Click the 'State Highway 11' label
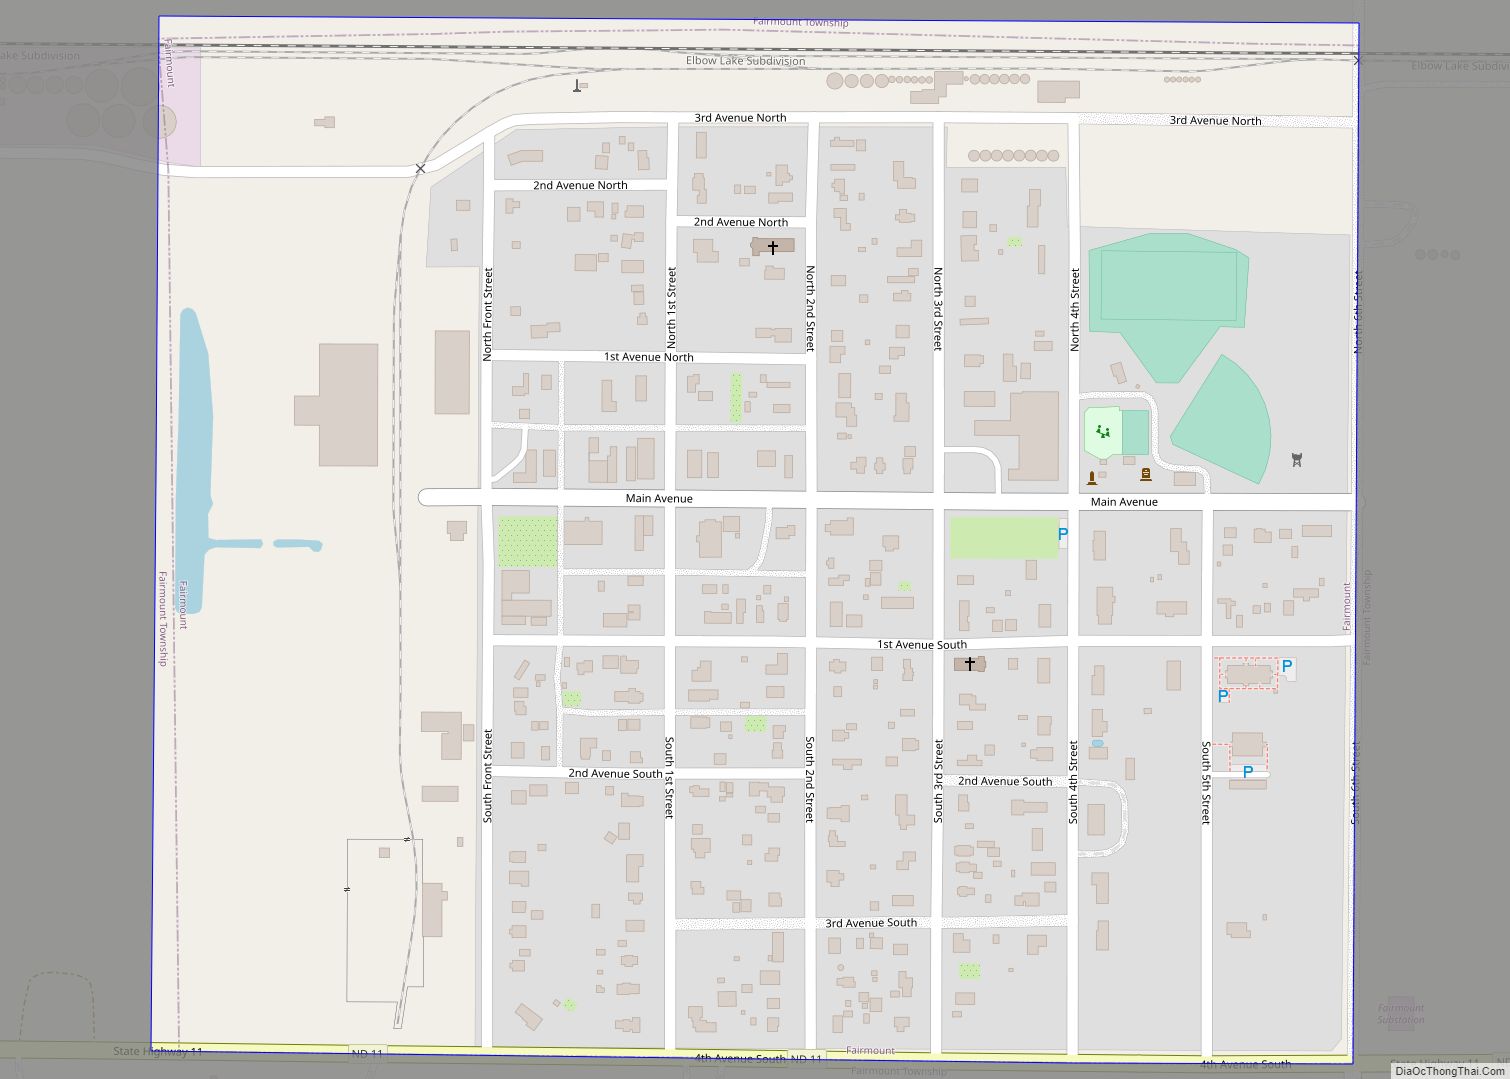 click(x=158, y=1052)
